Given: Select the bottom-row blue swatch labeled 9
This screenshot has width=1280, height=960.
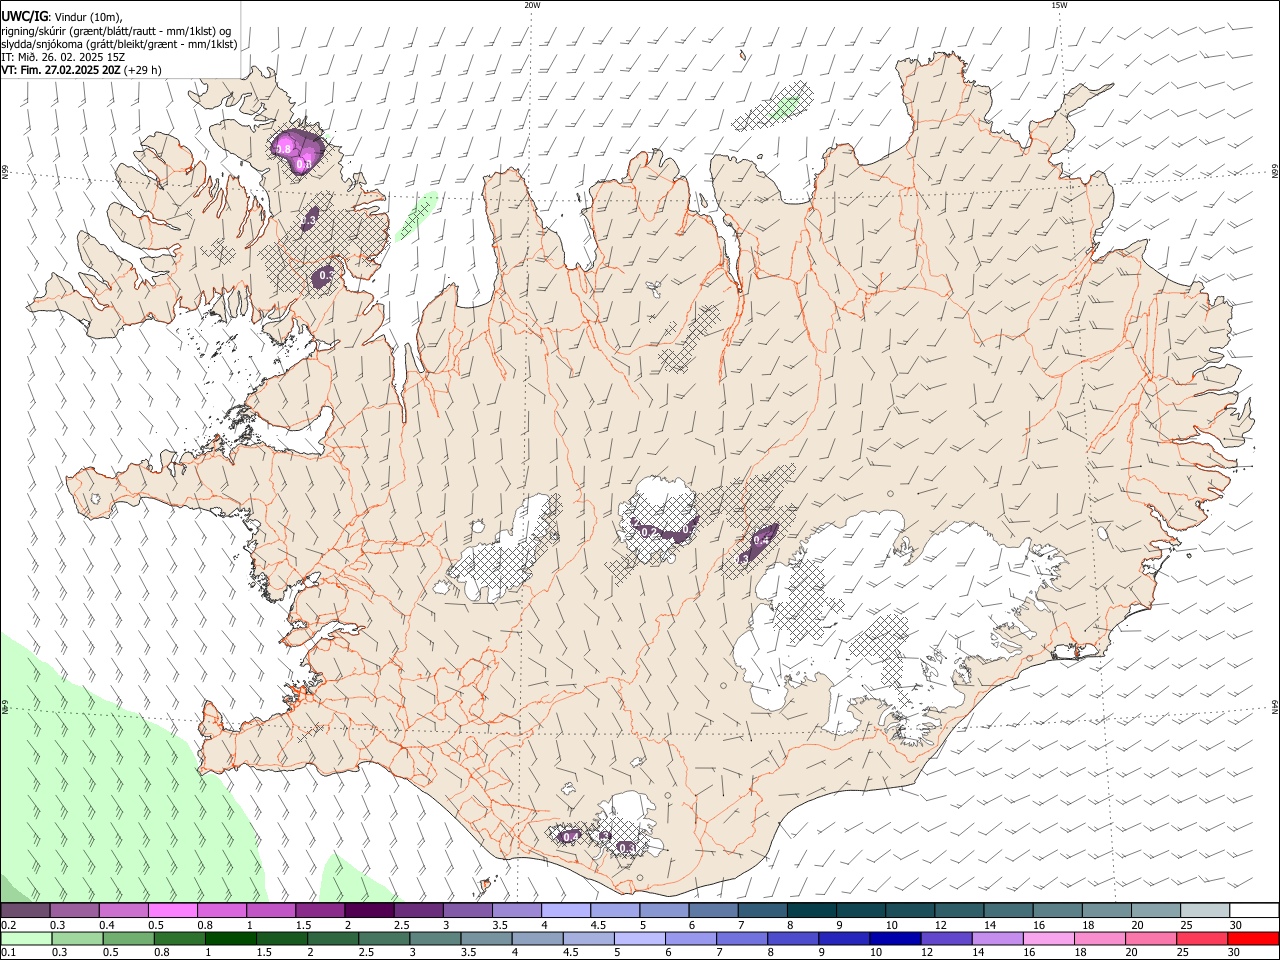Looking at the screenshot, I should click(x=844, y=938).
